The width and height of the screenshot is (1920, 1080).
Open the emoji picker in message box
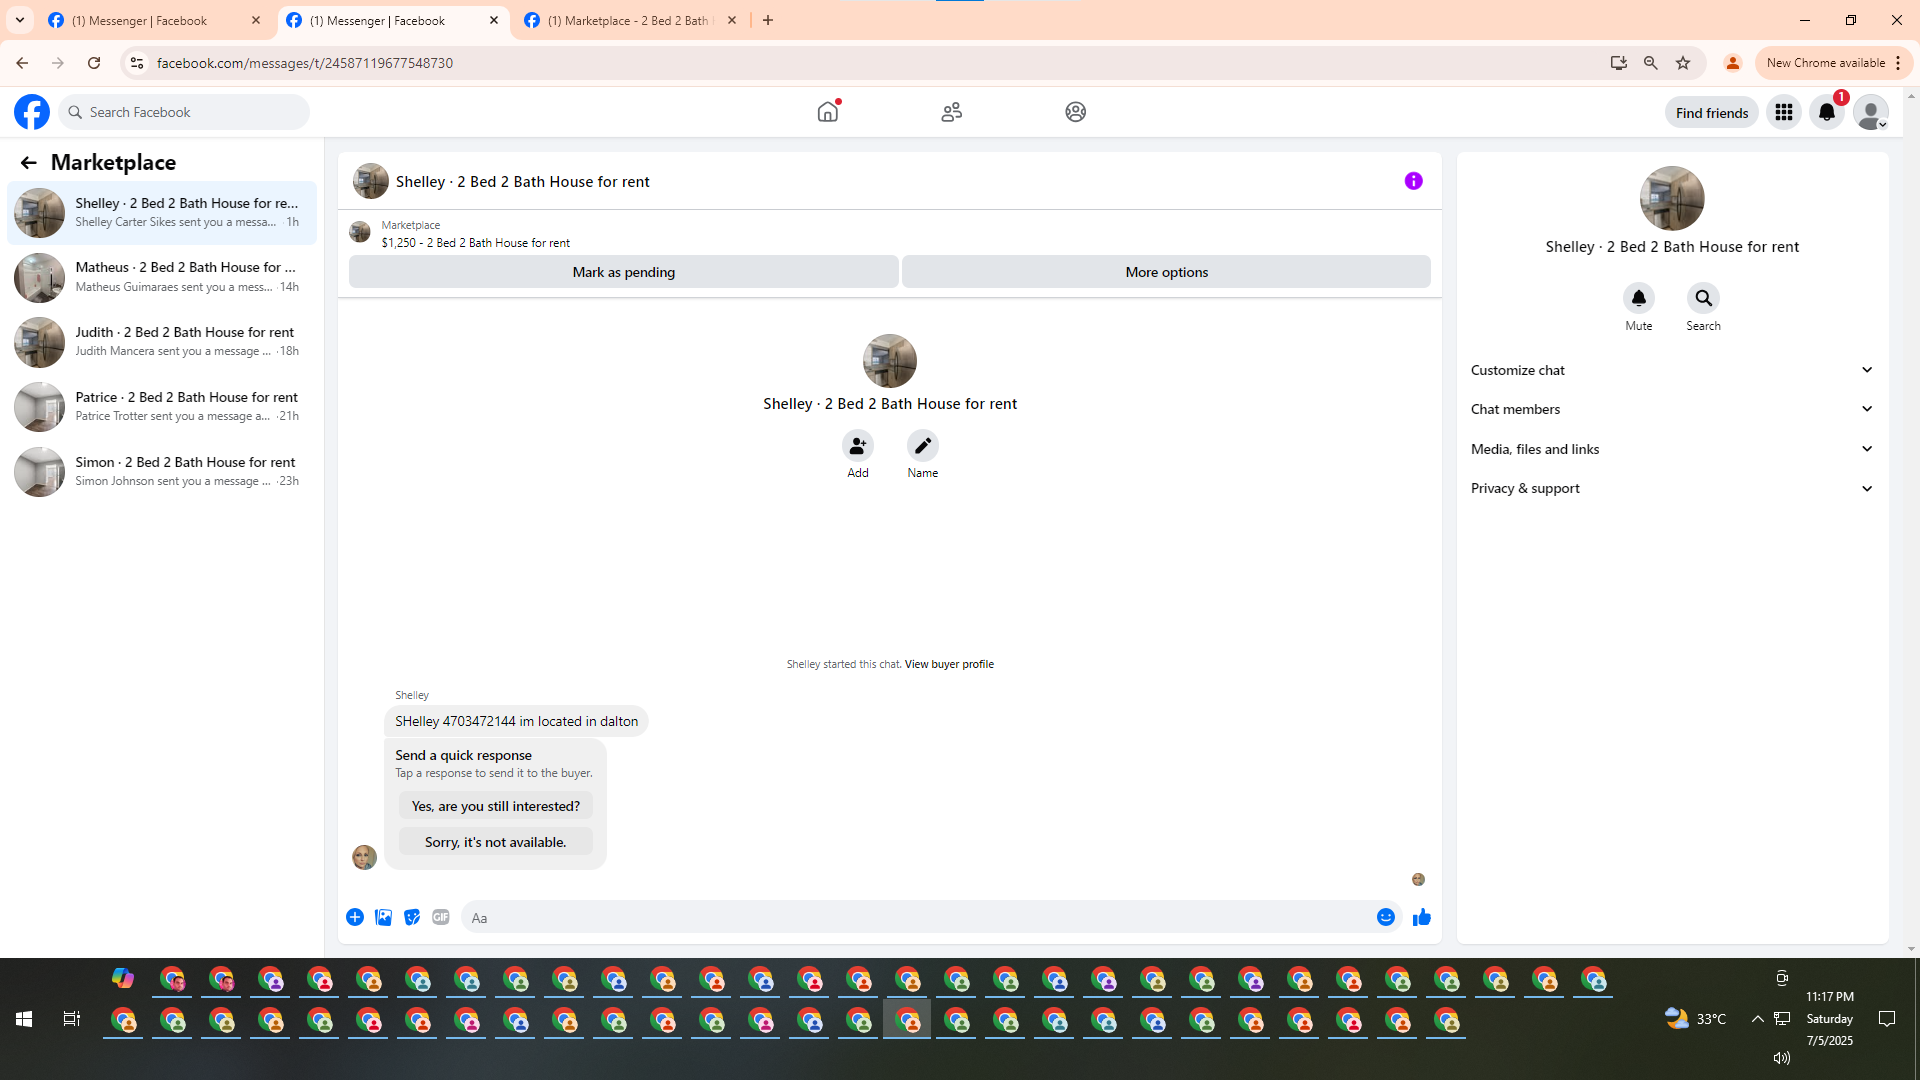coord(1385,917)
